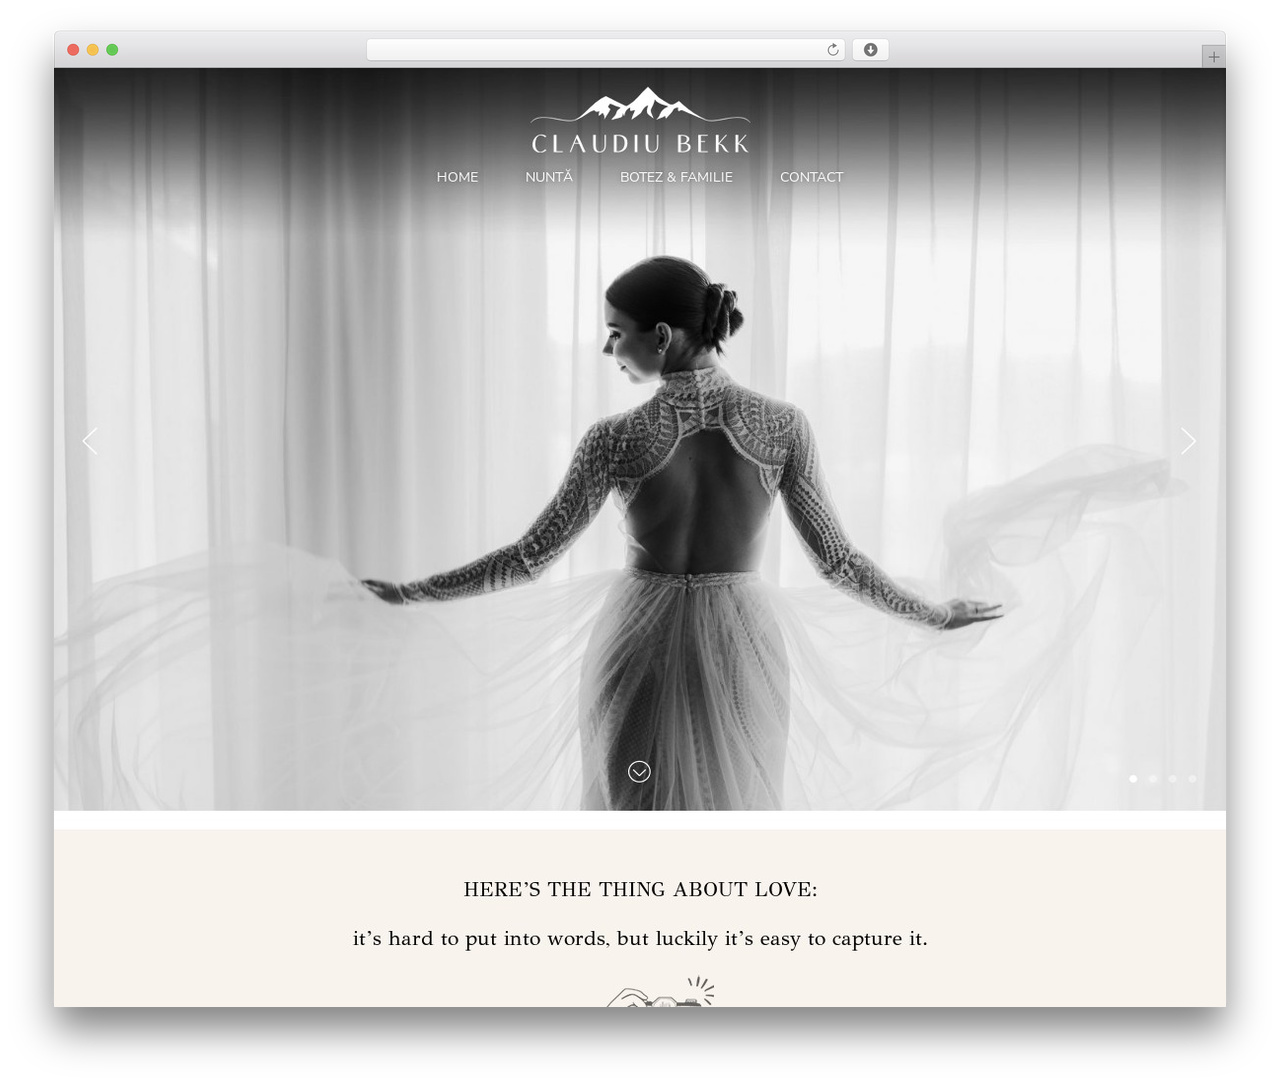Maximize the window with green button

[112, 50]
